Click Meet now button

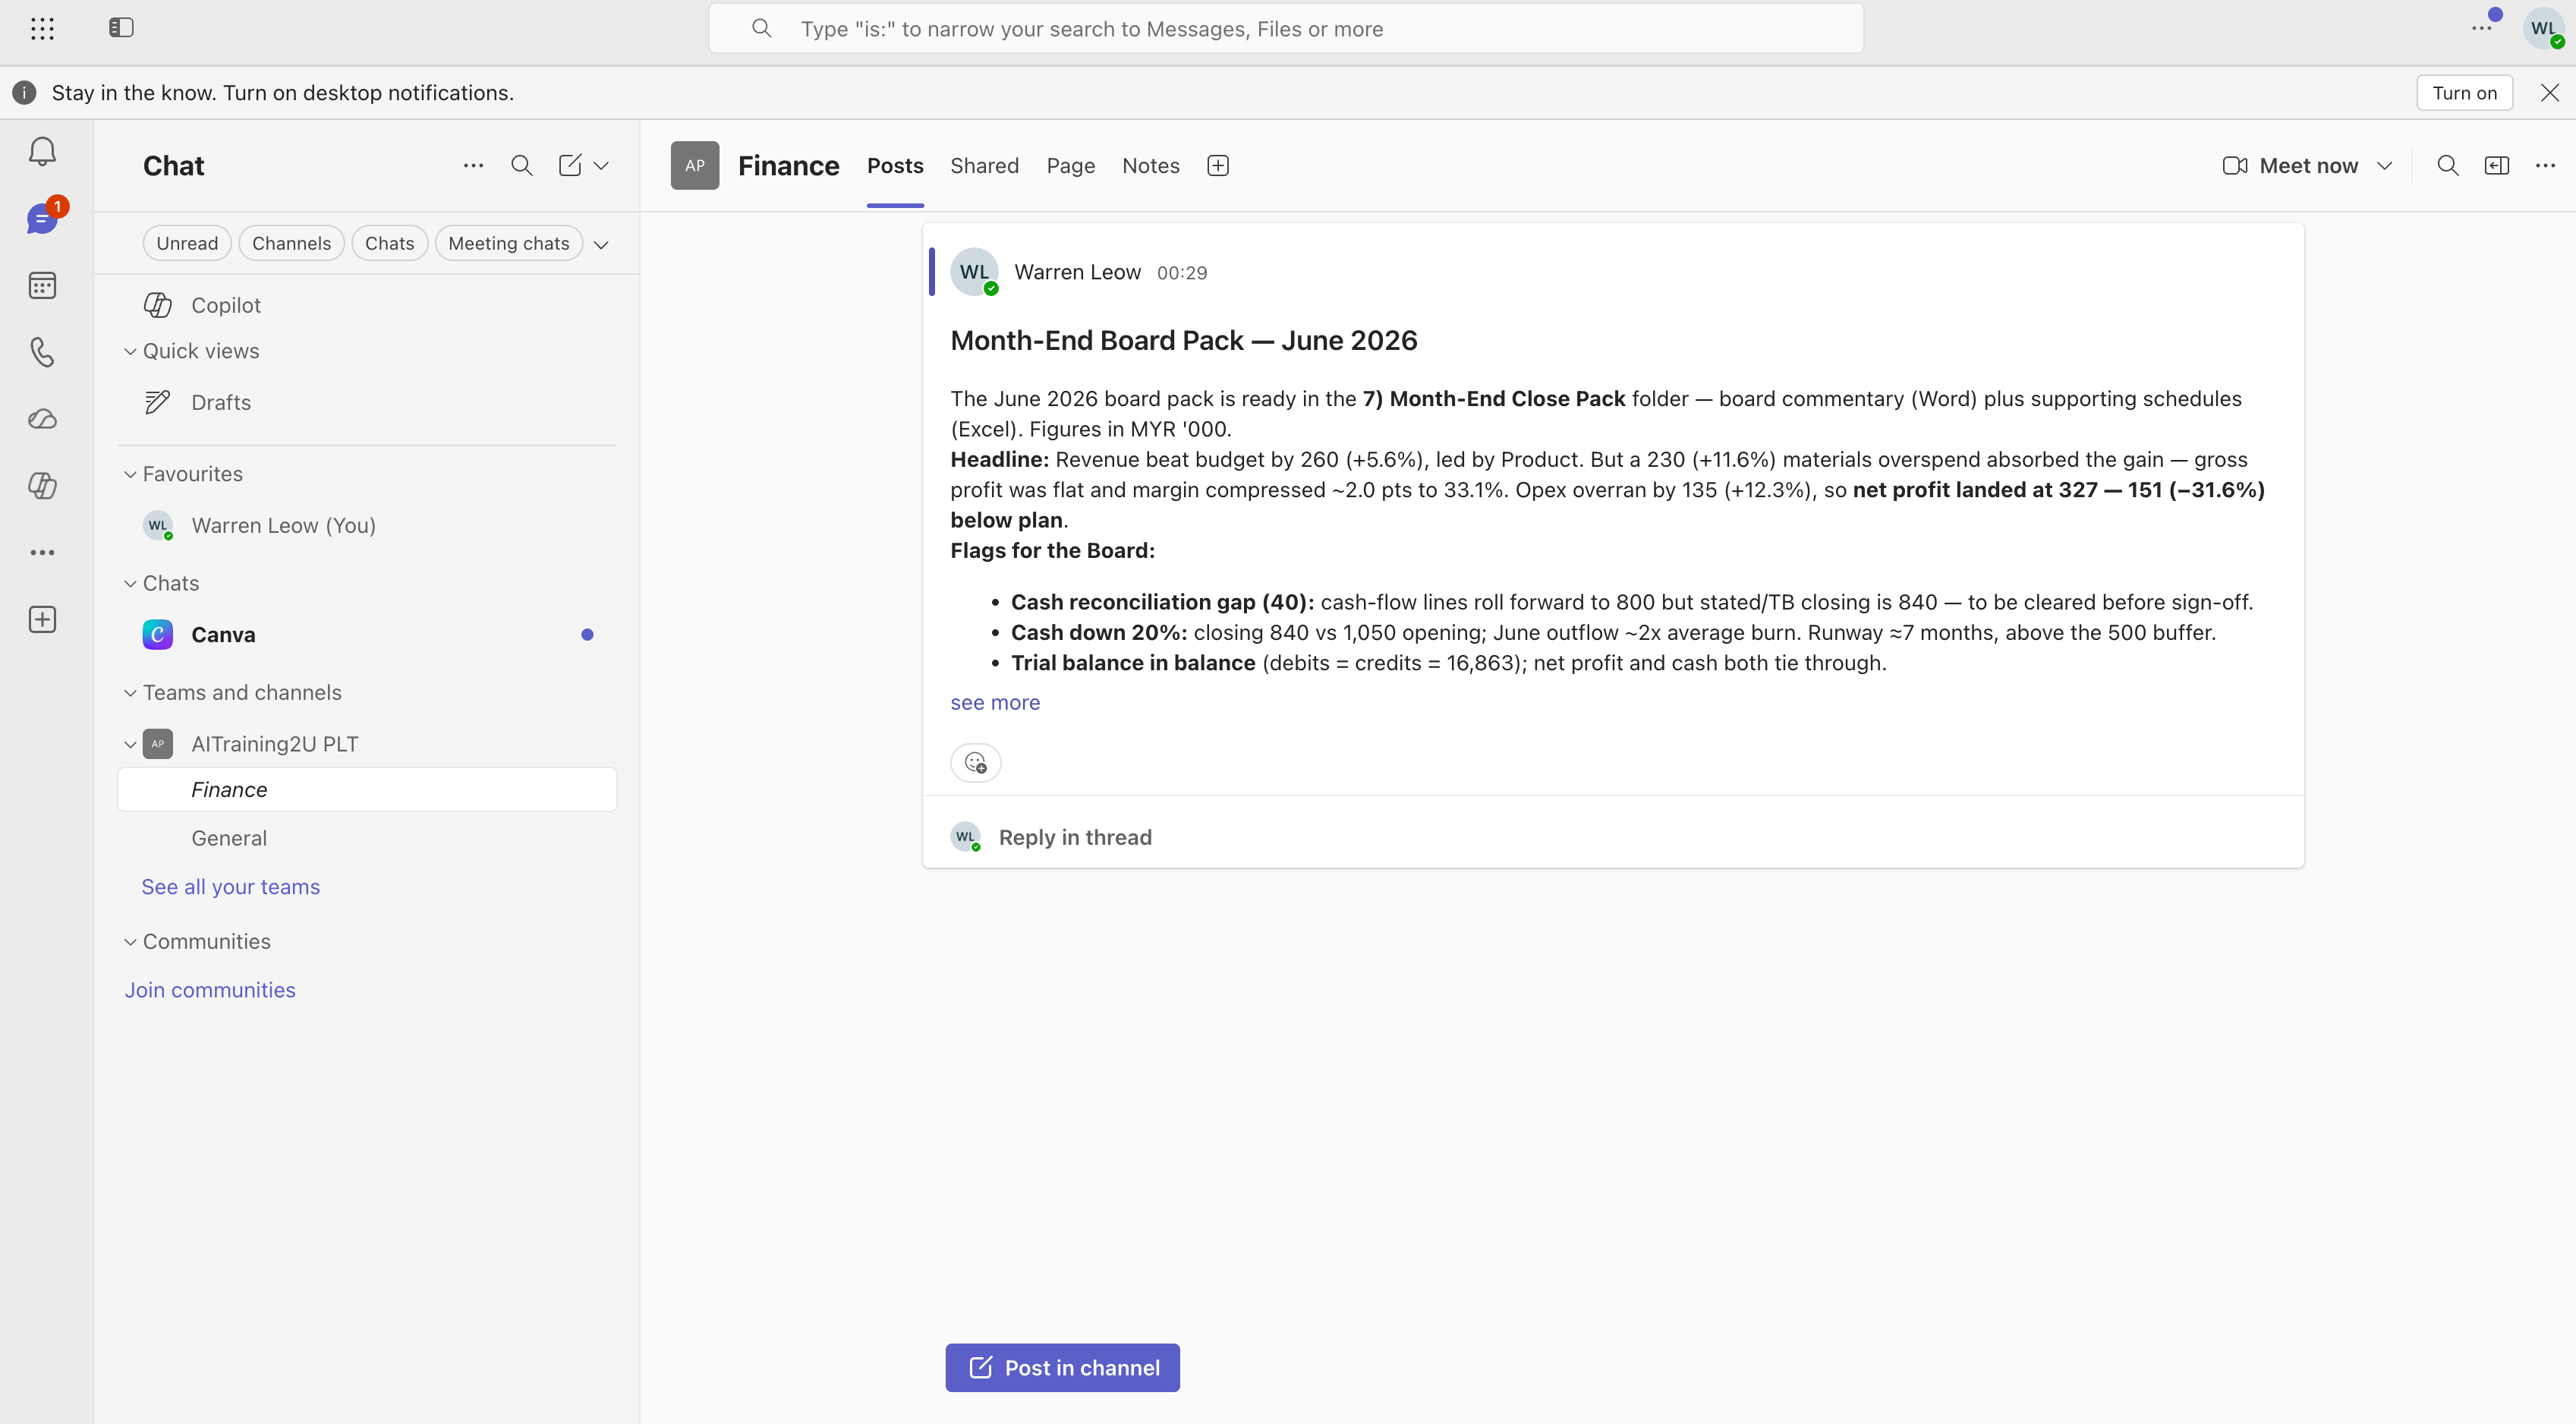tap(2290, 165)
